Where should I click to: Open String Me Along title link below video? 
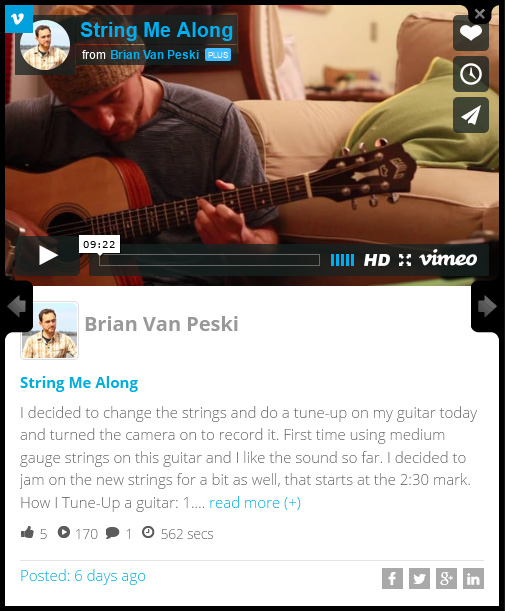click(x=79, y=383)
